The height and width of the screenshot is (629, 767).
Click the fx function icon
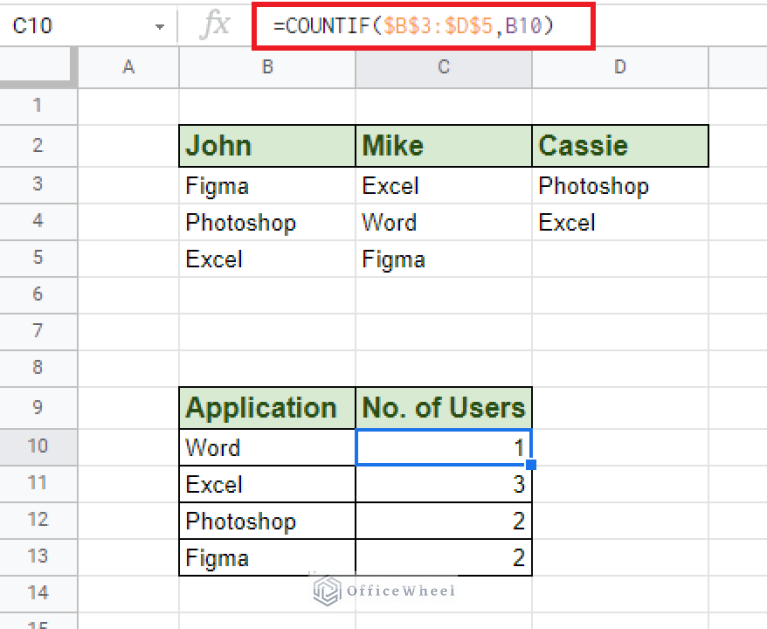click(x=214, y=26)
